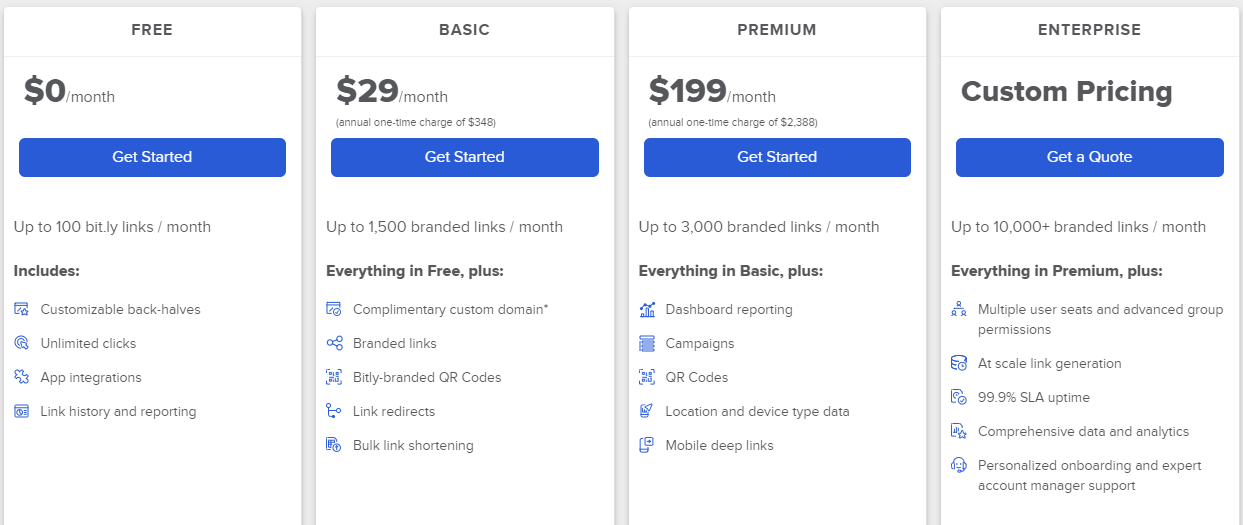Click the Branded links share icon
This screenshot has height=525, width=1243.
click(334, 343)
